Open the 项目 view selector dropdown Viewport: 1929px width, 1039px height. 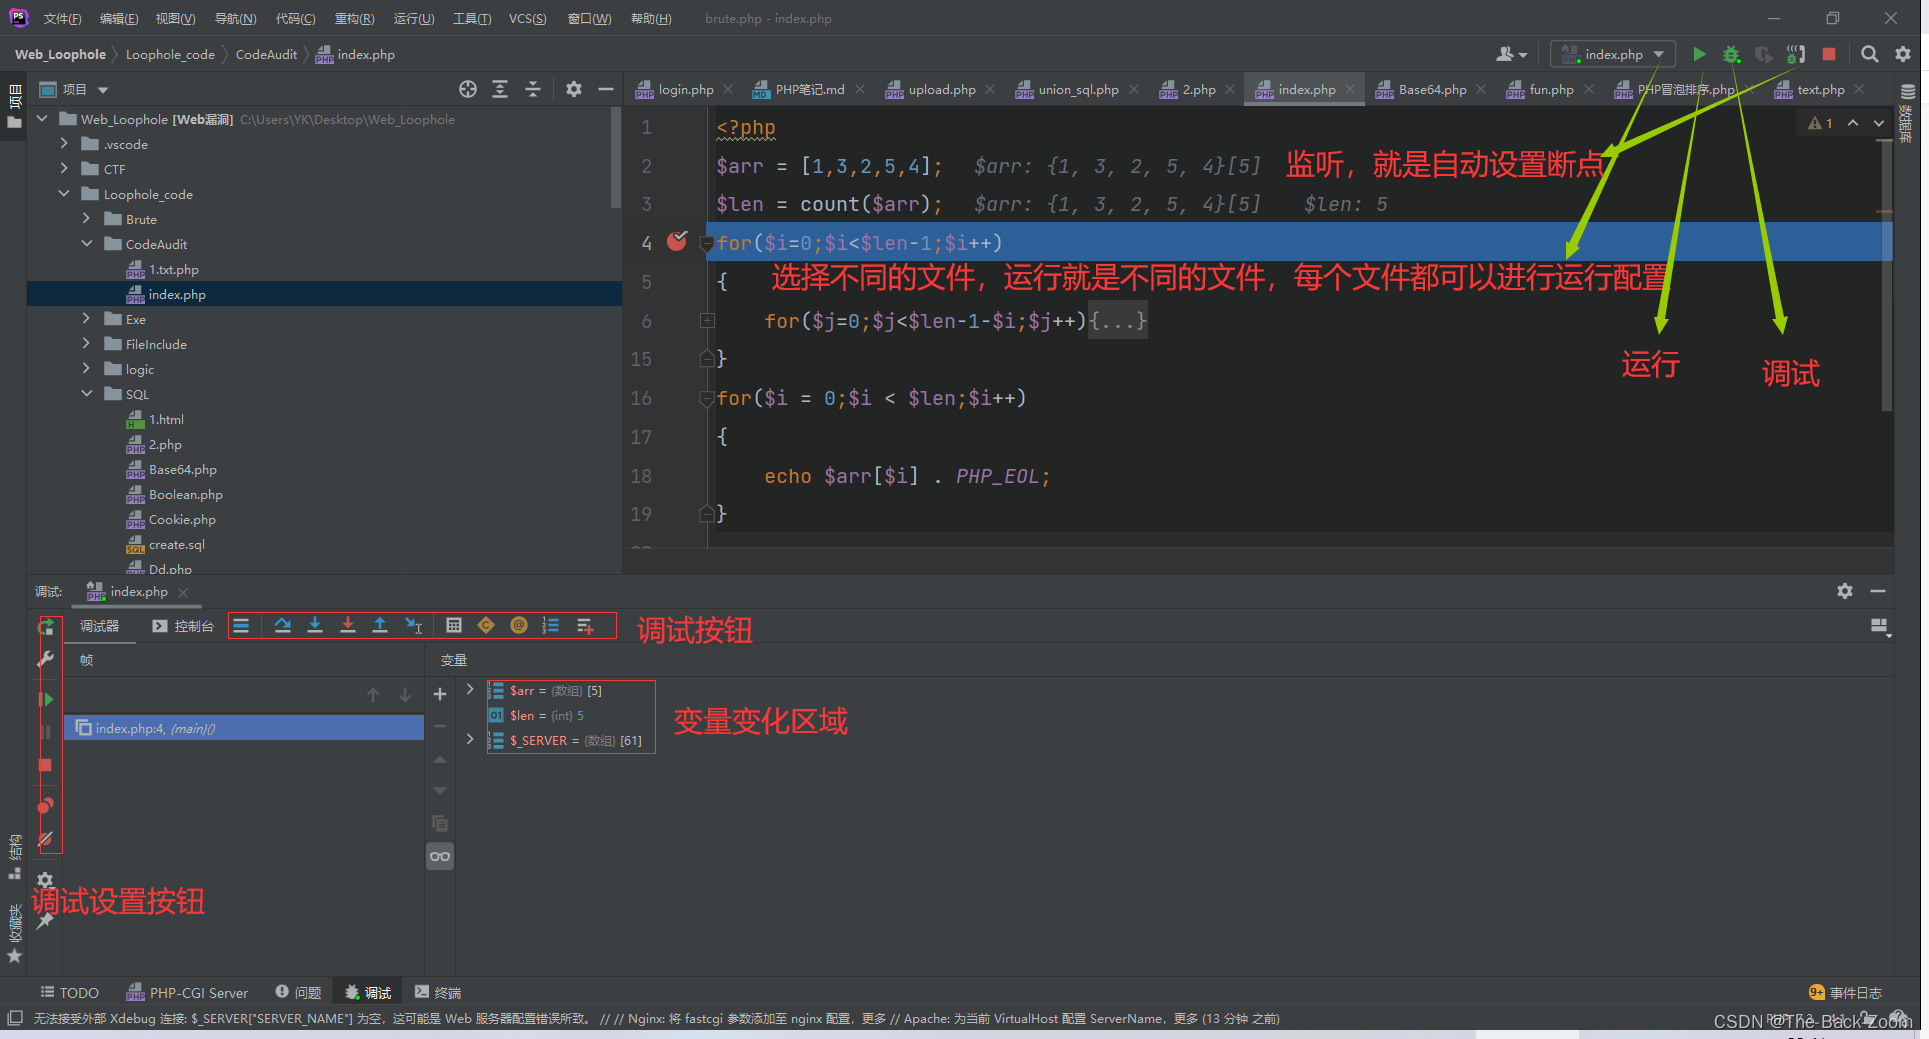(74, 89)
